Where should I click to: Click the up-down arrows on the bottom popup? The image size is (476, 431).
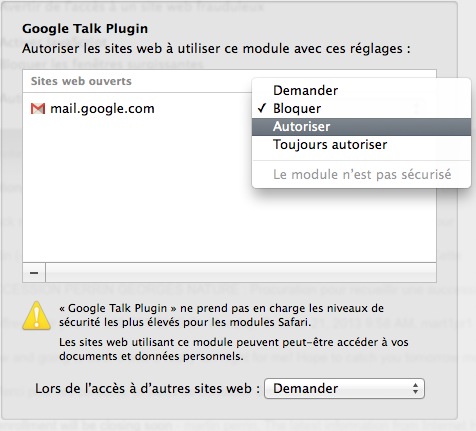click(x=415, y=388)
